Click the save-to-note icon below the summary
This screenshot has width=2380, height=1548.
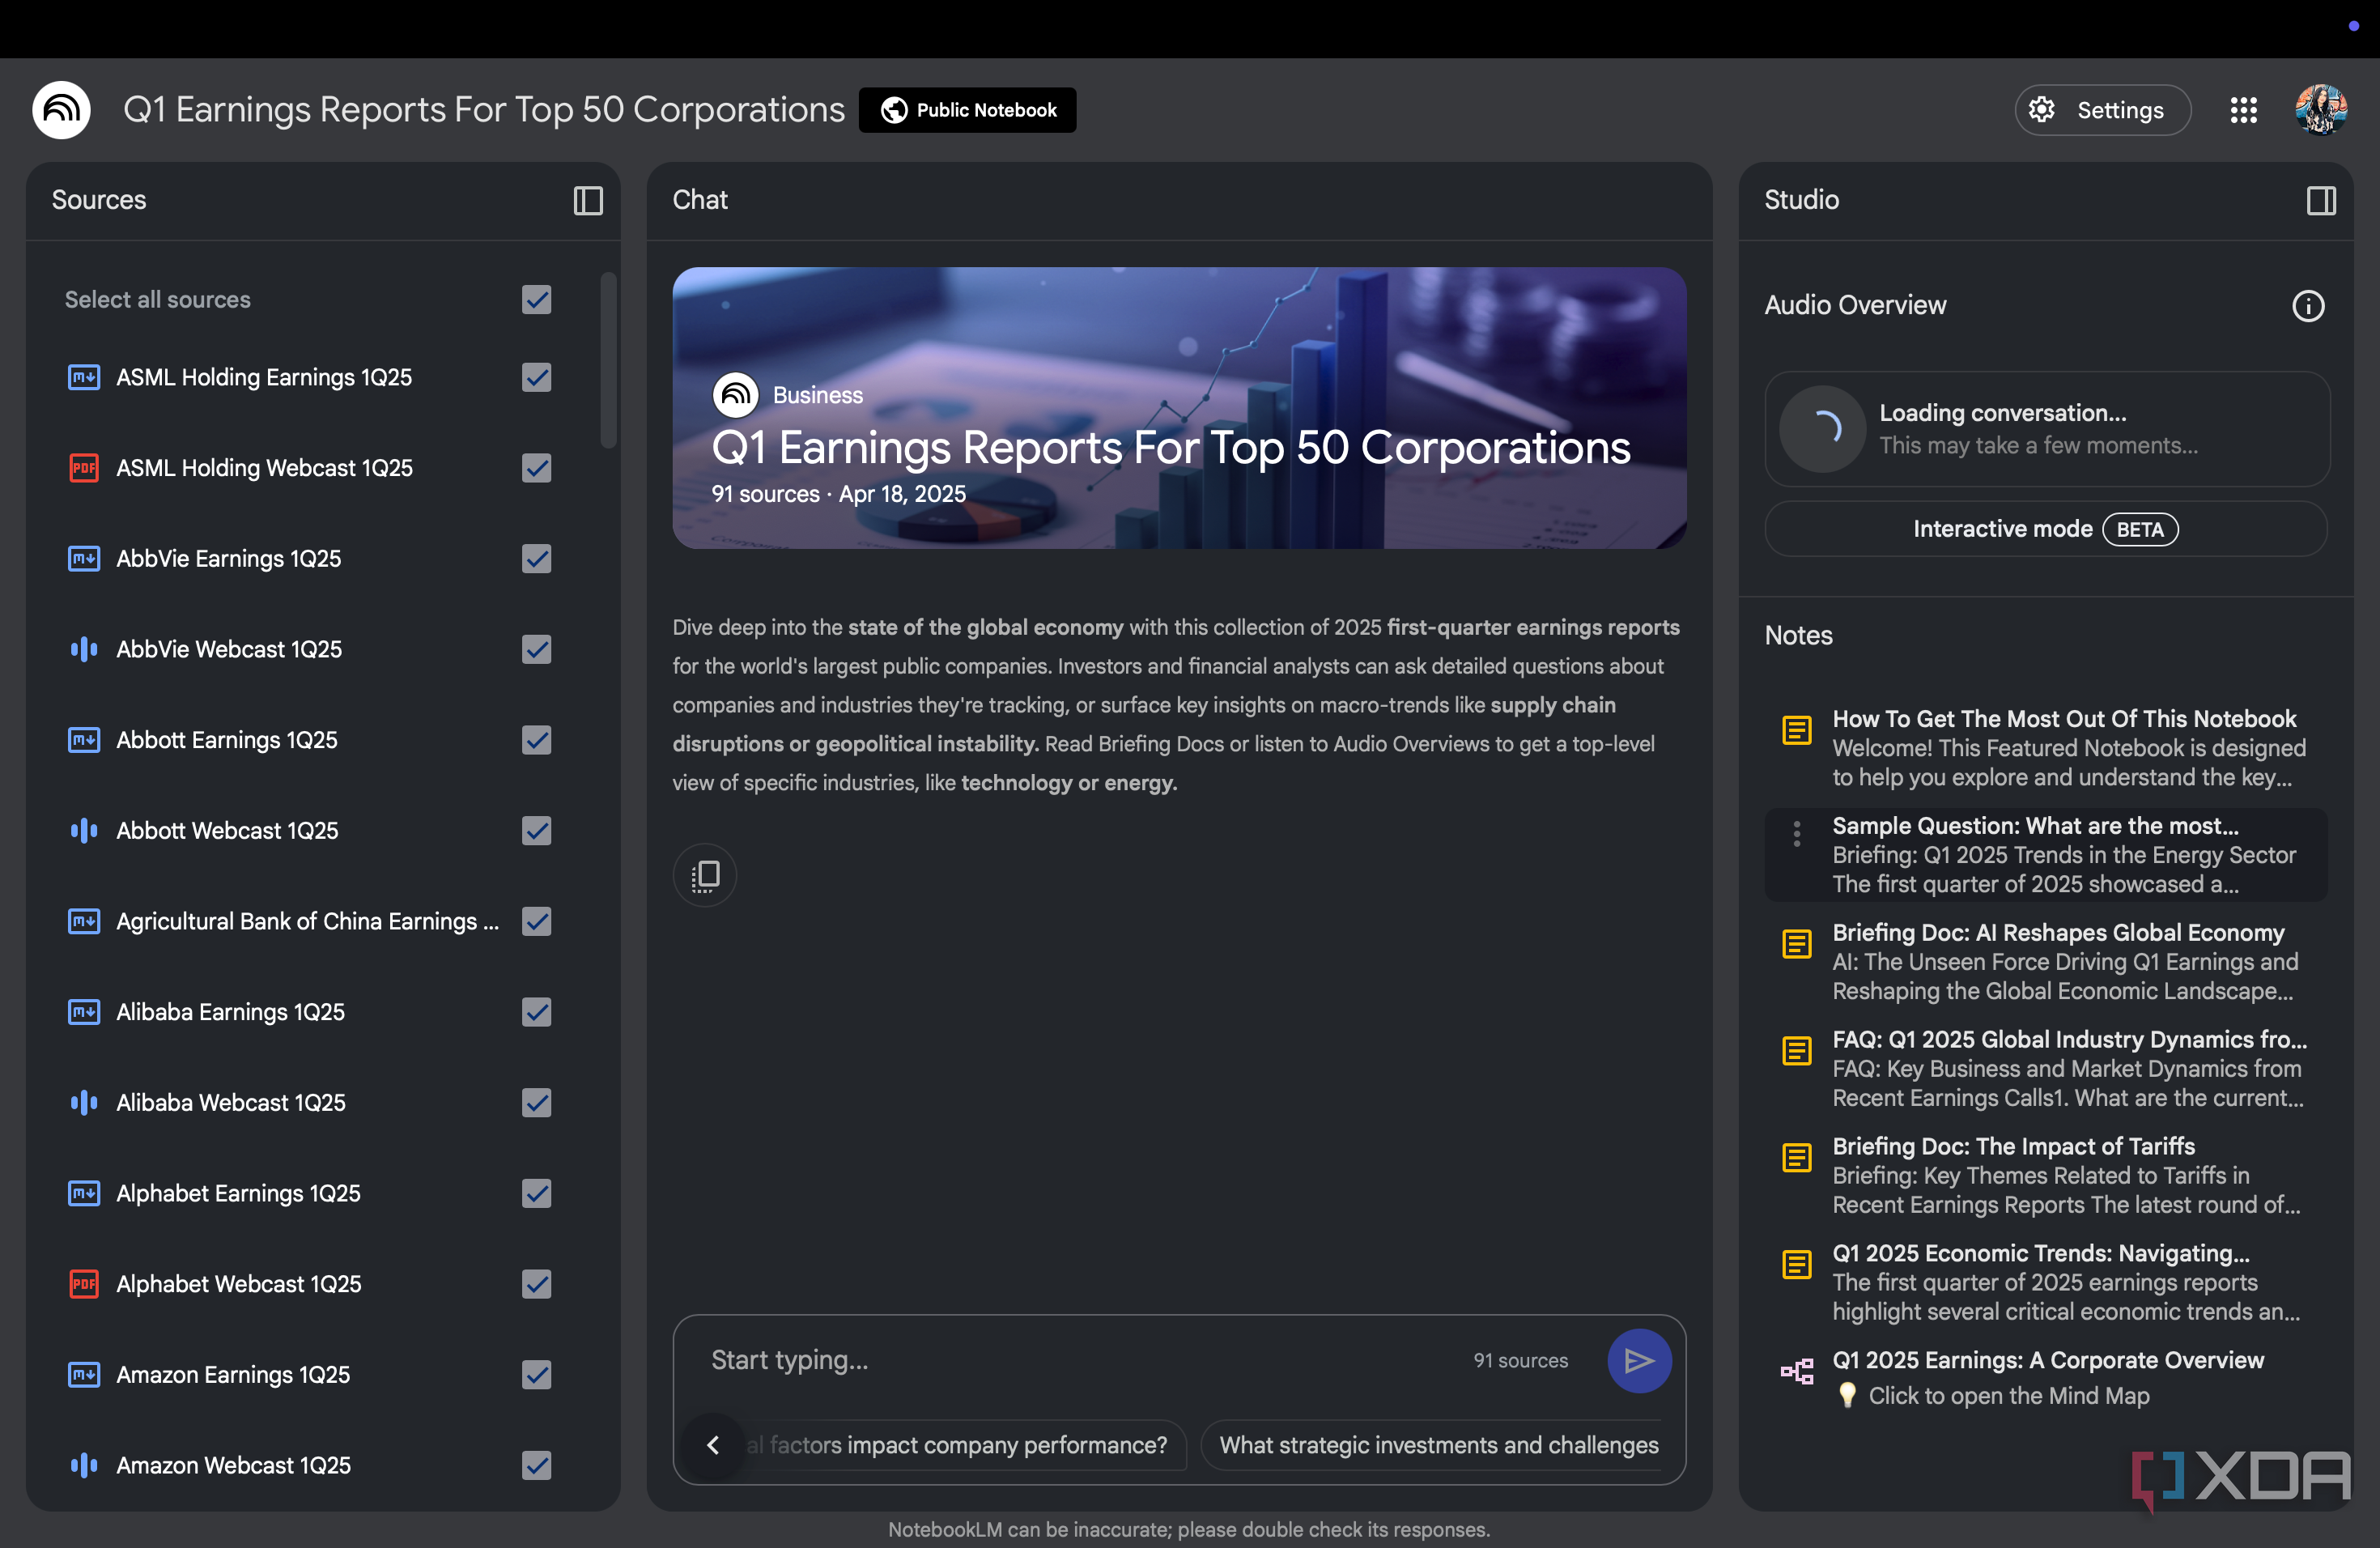point(705,876)
